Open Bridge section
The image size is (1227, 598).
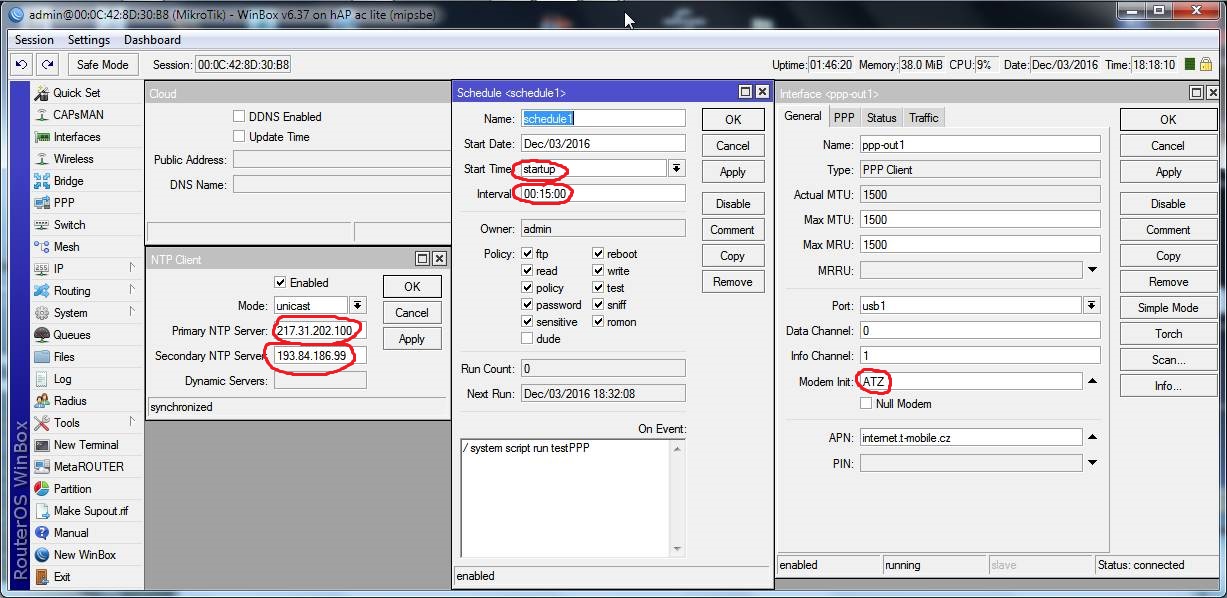click(x=69, y=181)
